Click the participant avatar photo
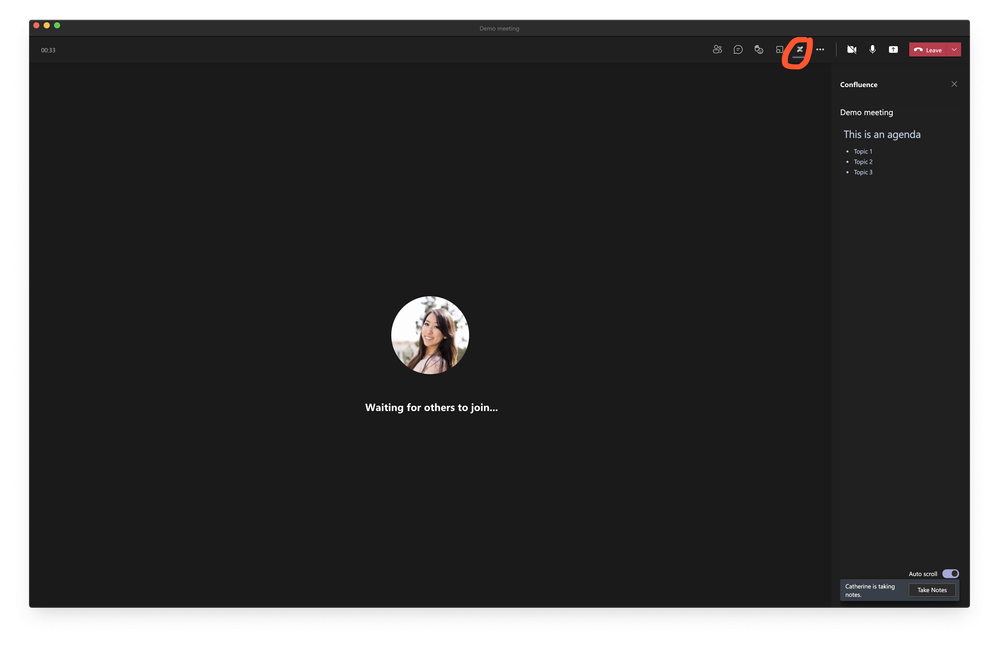Viewport: 999px width, 646px height. point(430,335)
